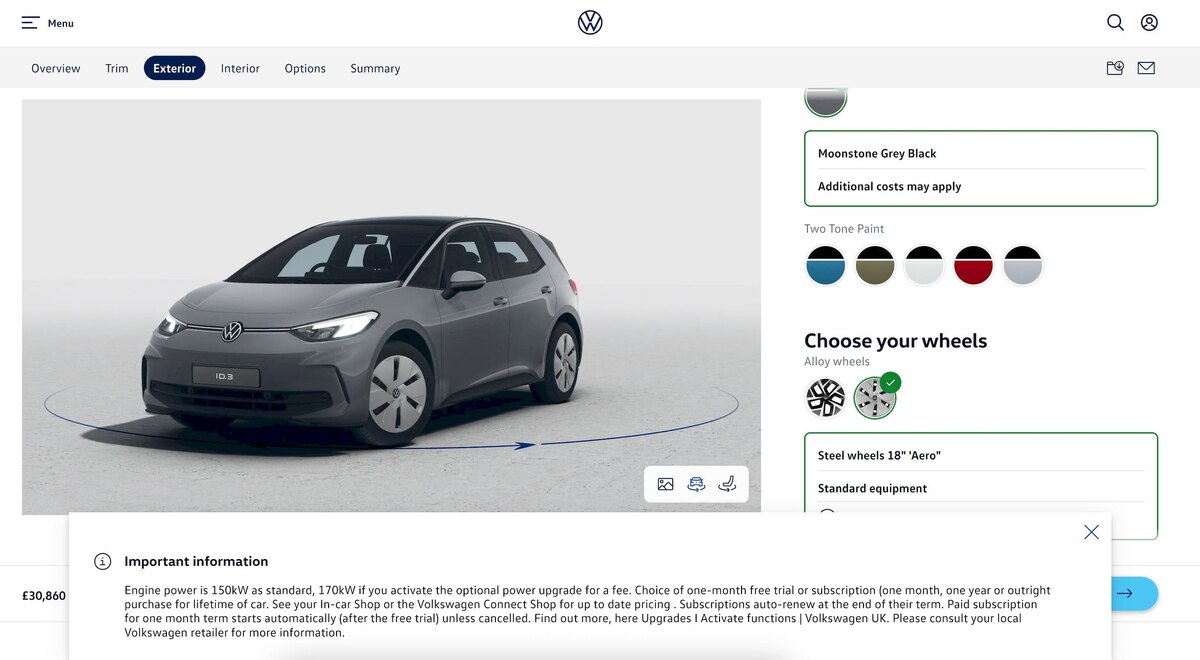The image size is (1200, 660).
Task: Click the email envelope icon
Action: (x=1146, y=68)
